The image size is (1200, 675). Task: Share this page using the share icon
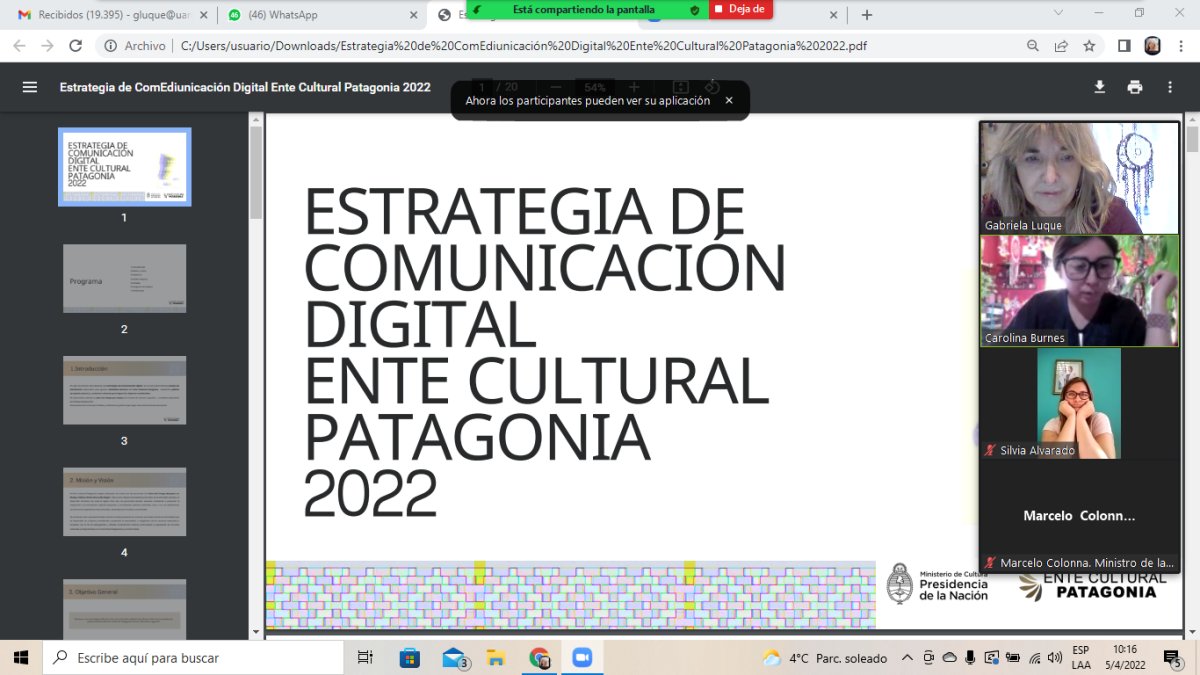pyautogui.click(x=1061, y=46)
